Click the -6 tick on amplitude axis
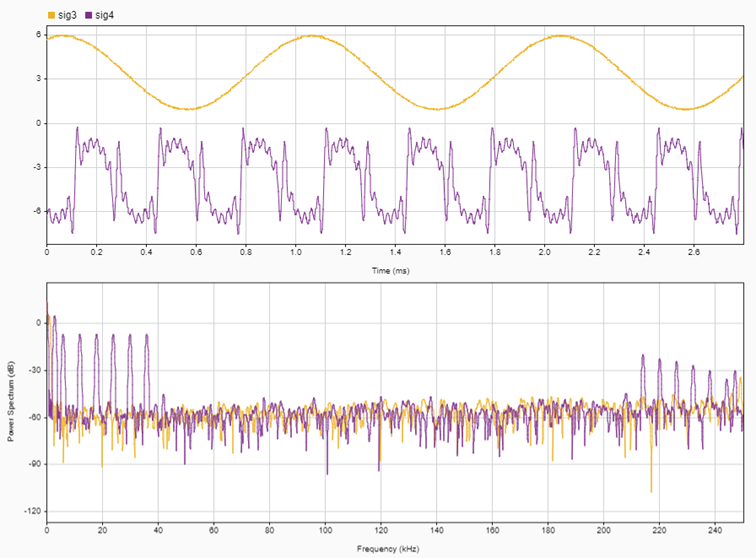 pyautogui.click(x=37, y=211)
